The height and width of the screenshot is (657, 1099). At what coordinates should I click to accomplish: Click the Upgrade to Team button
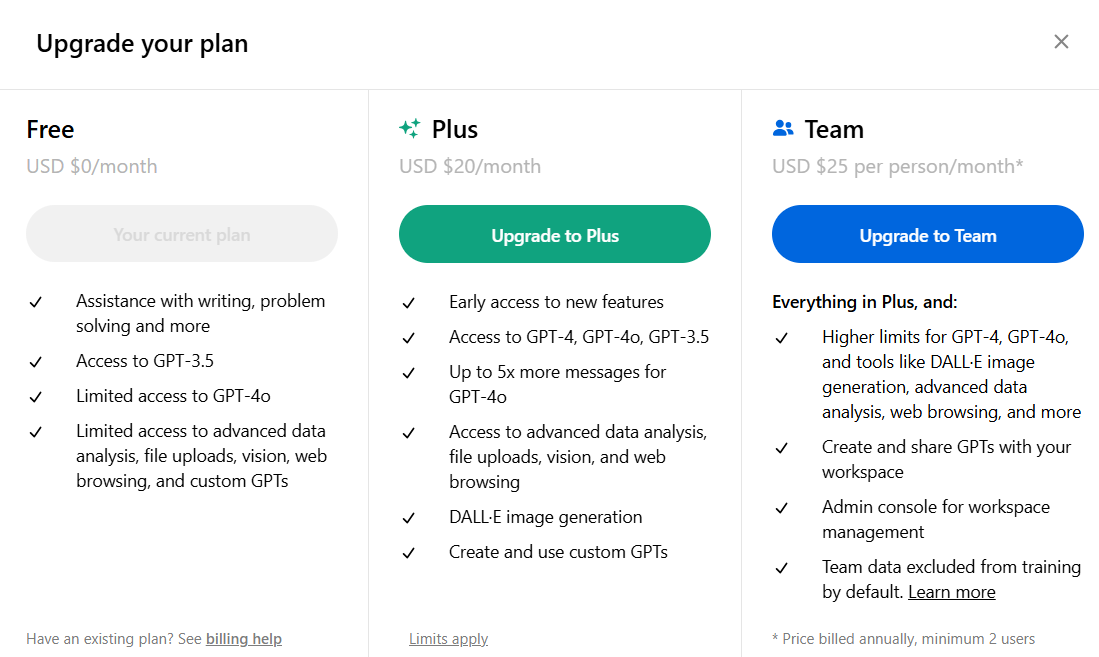pos(927,235)
